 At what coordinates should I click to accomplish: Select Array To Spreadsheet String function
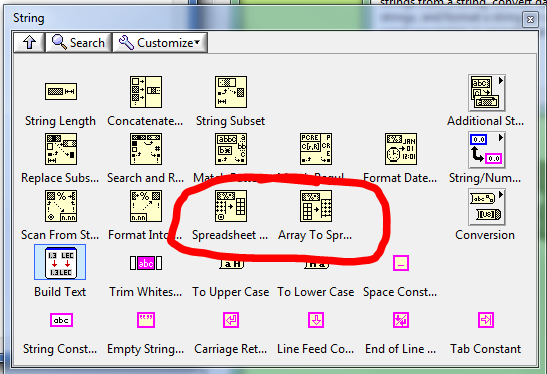tap(316, 206)
